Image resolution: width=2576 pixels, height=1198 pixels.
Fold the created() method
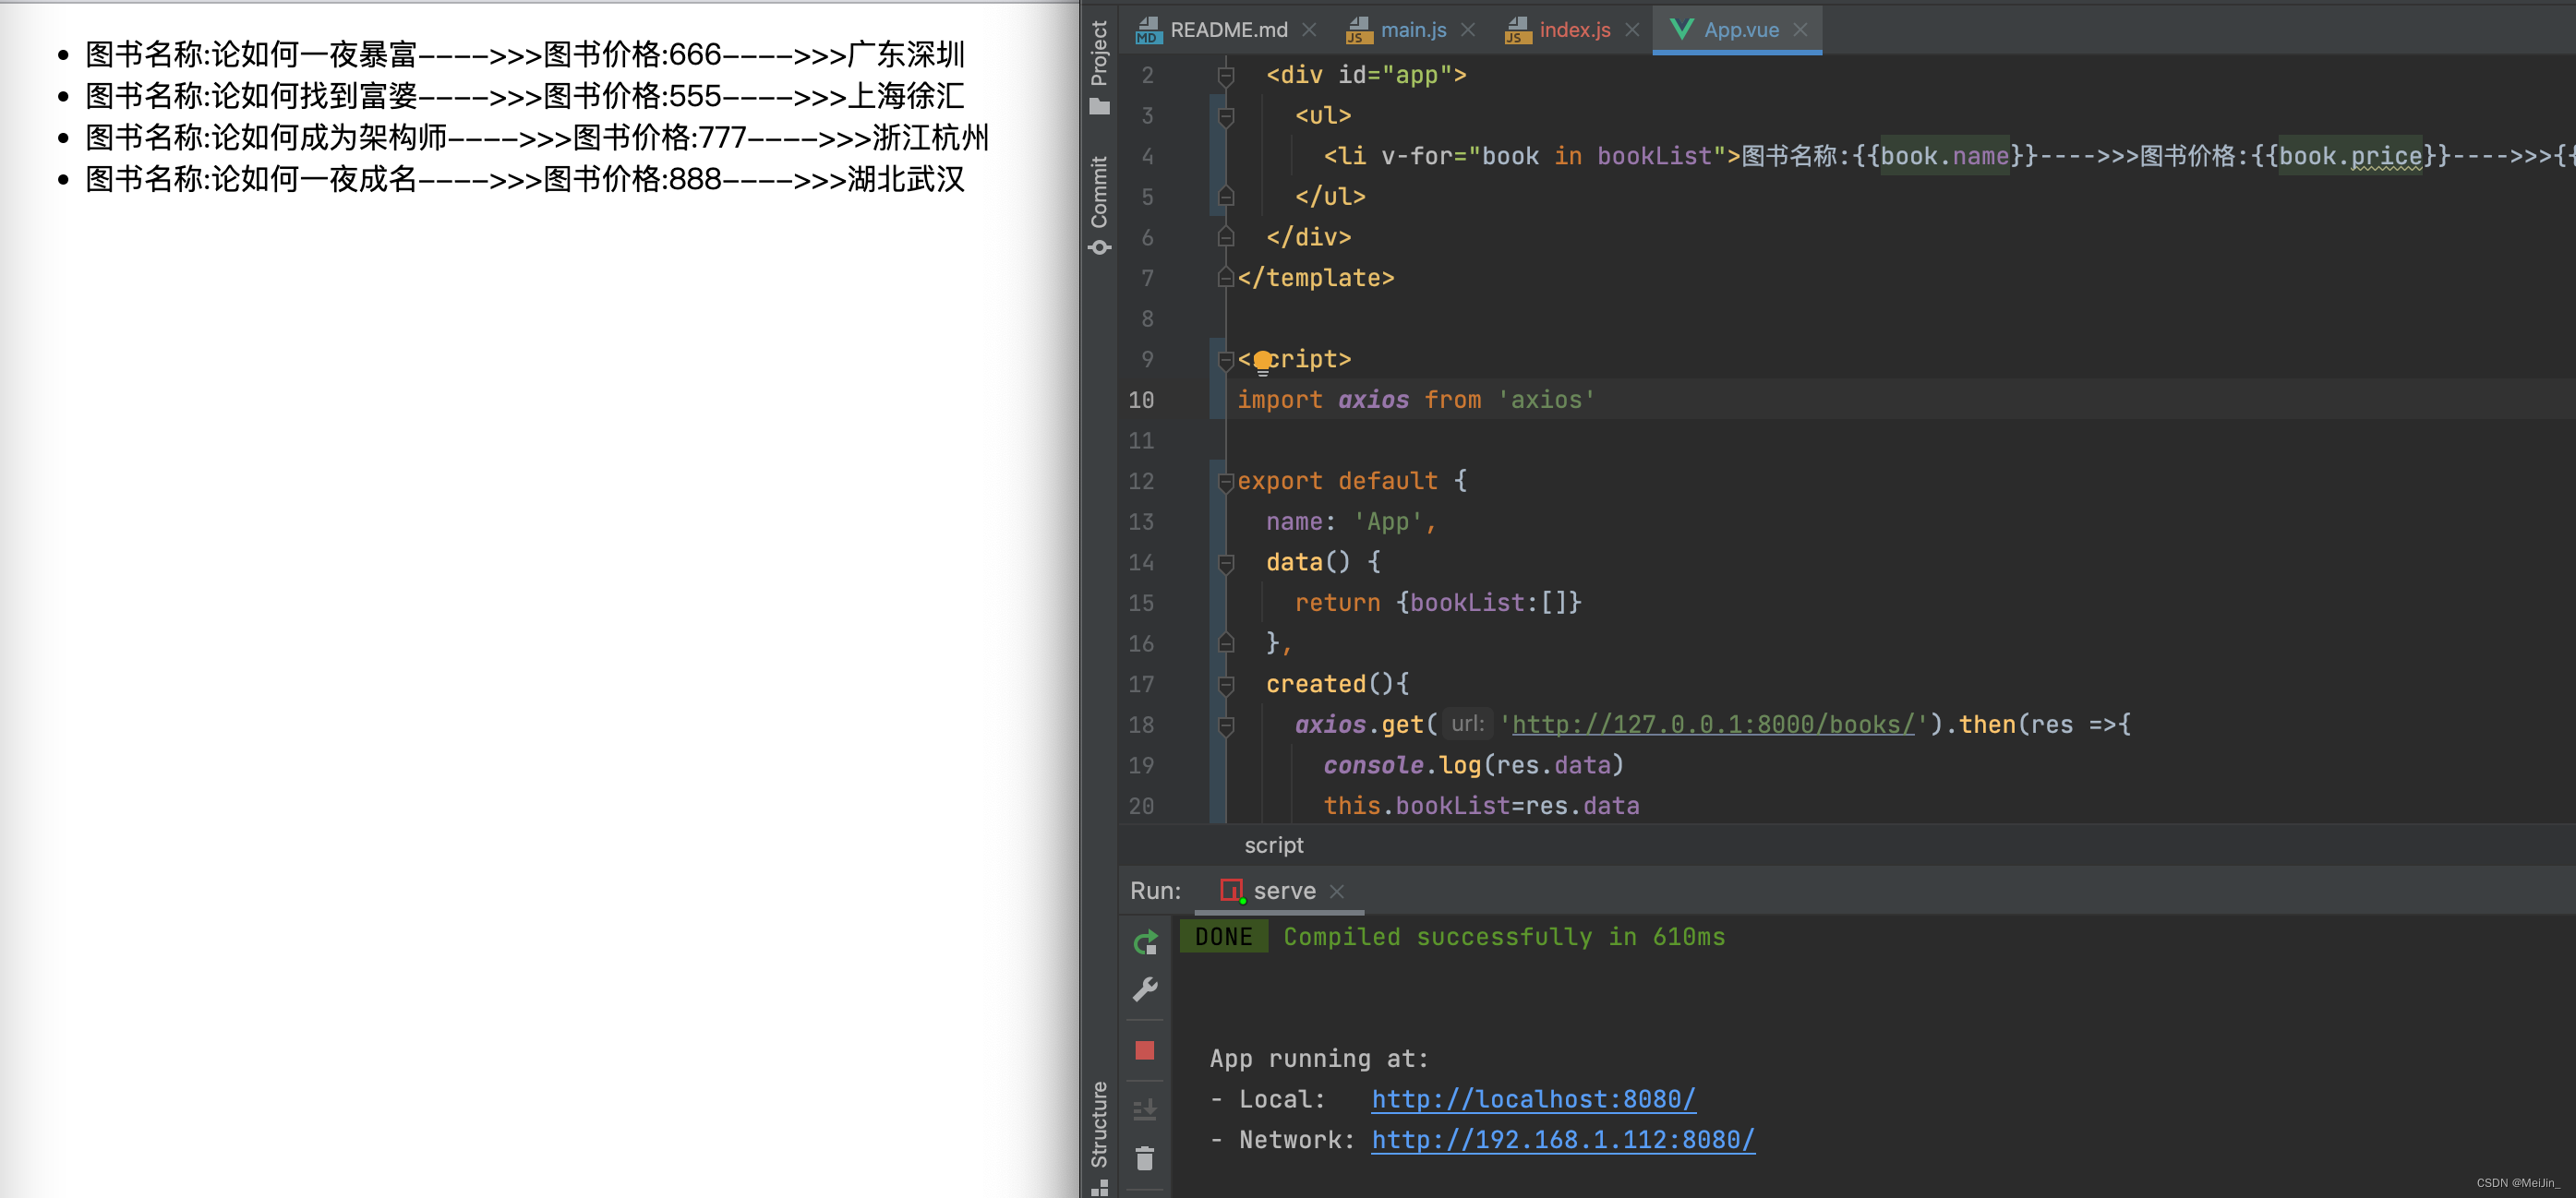click(1226, 685)
